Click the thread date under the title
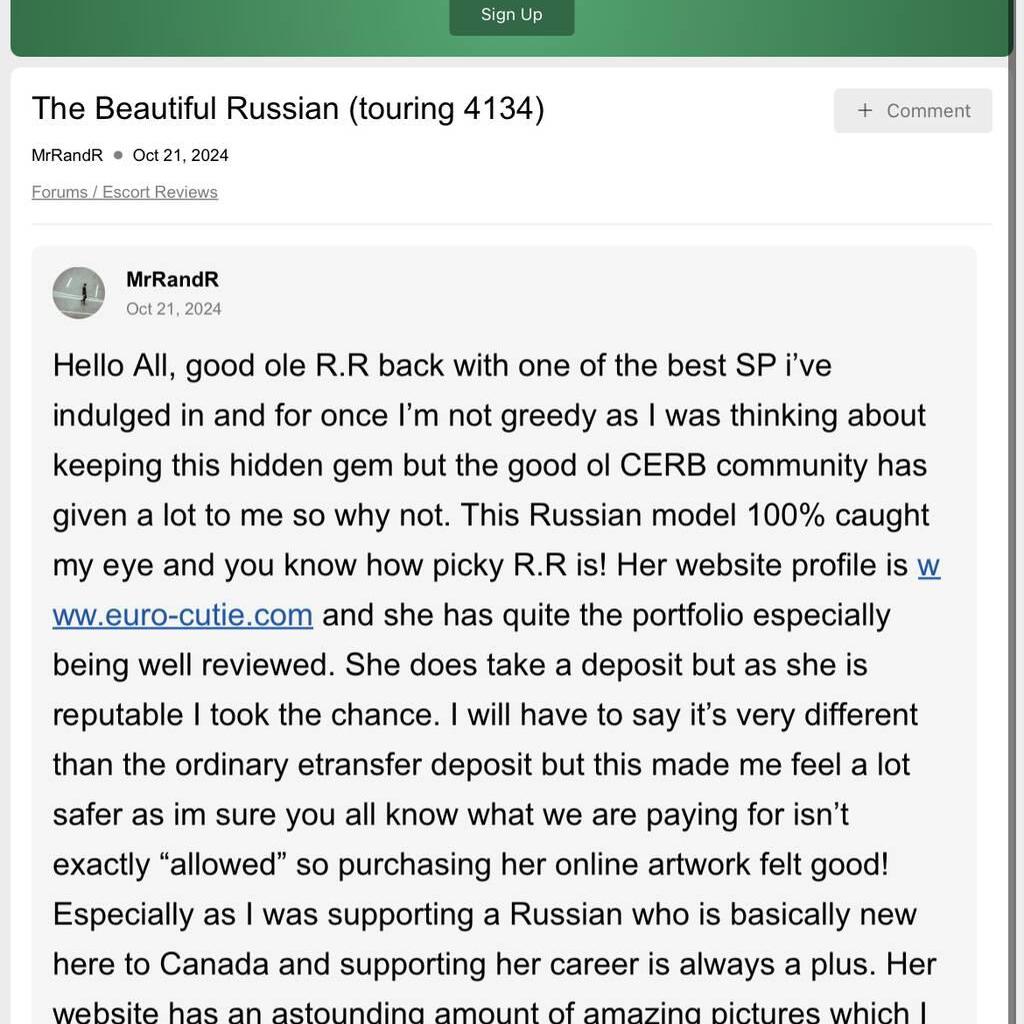 click(x=180, y=155)
